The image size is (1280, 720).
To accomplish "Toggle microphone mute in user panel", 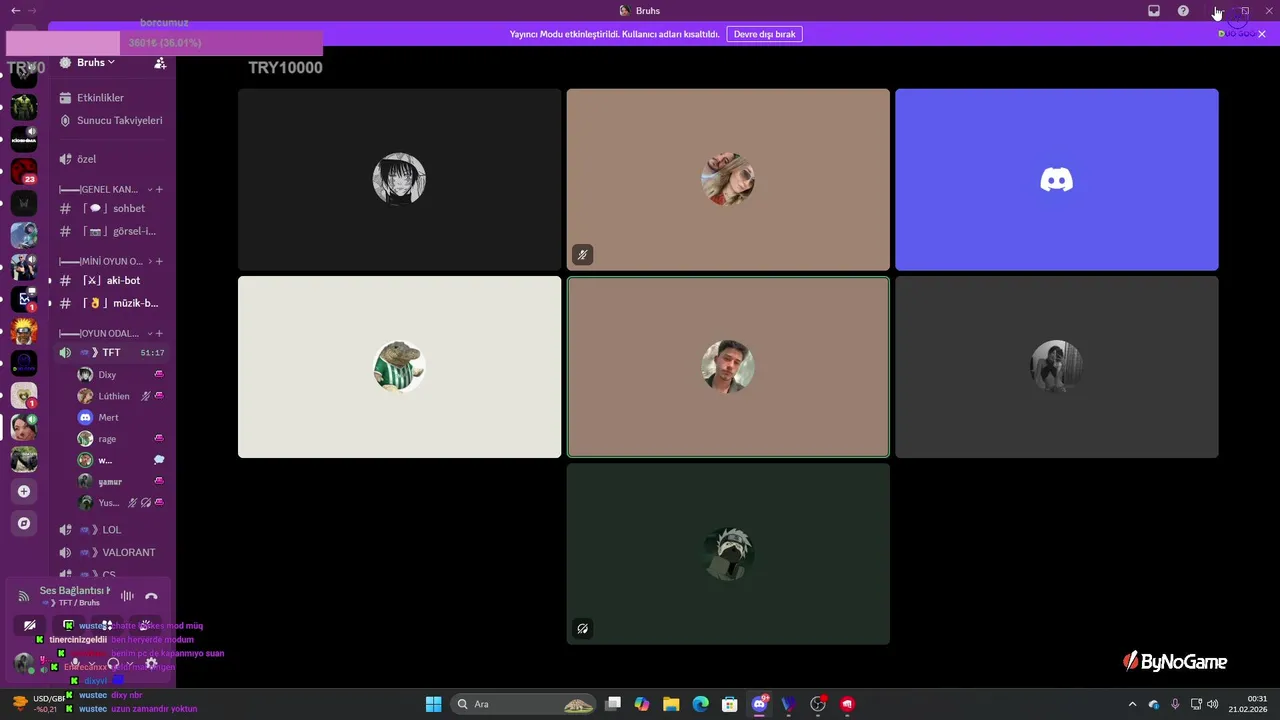I will 74,663.
